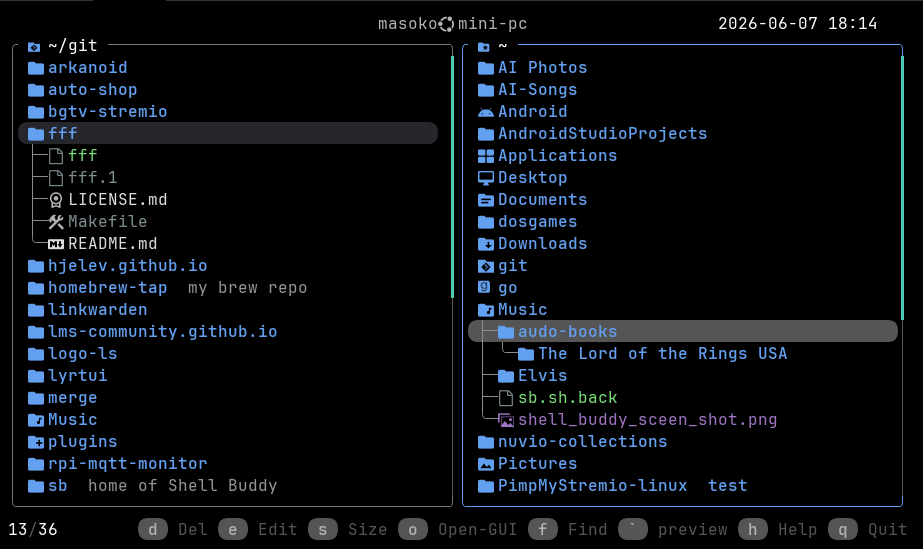Viewport: 923px width, 549px height.
Task: Click the LICENSE.md certificate icon
Action: click(56, 200)
